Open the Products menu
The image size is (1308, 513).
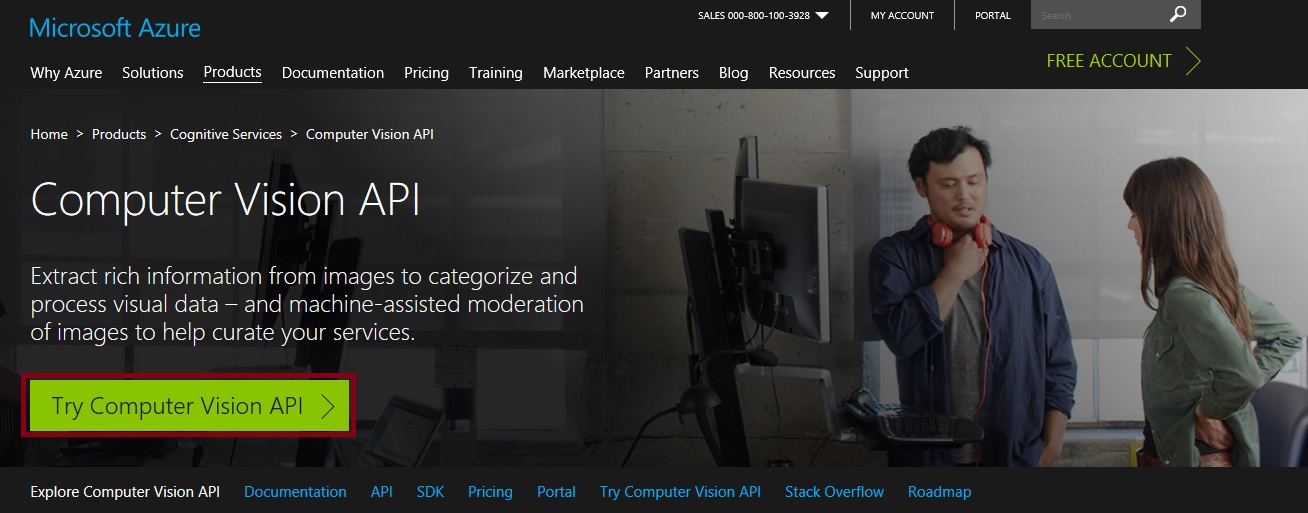click(232, 72)
